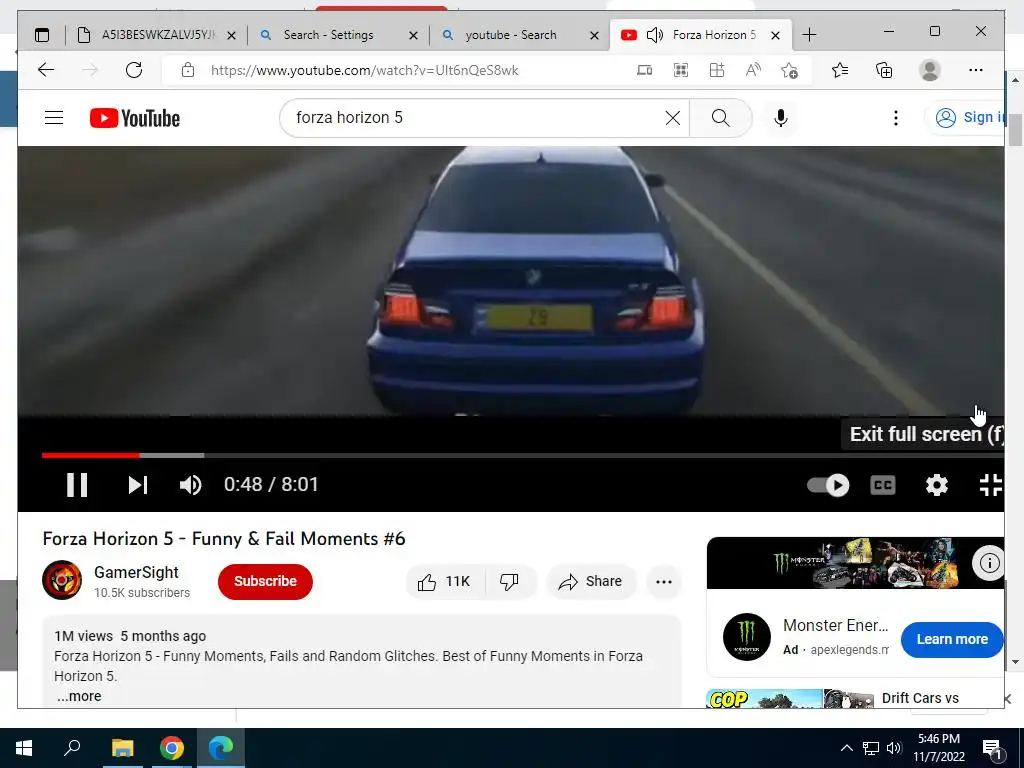
Task: Go back in browser
Action: [x=46, y=70]
